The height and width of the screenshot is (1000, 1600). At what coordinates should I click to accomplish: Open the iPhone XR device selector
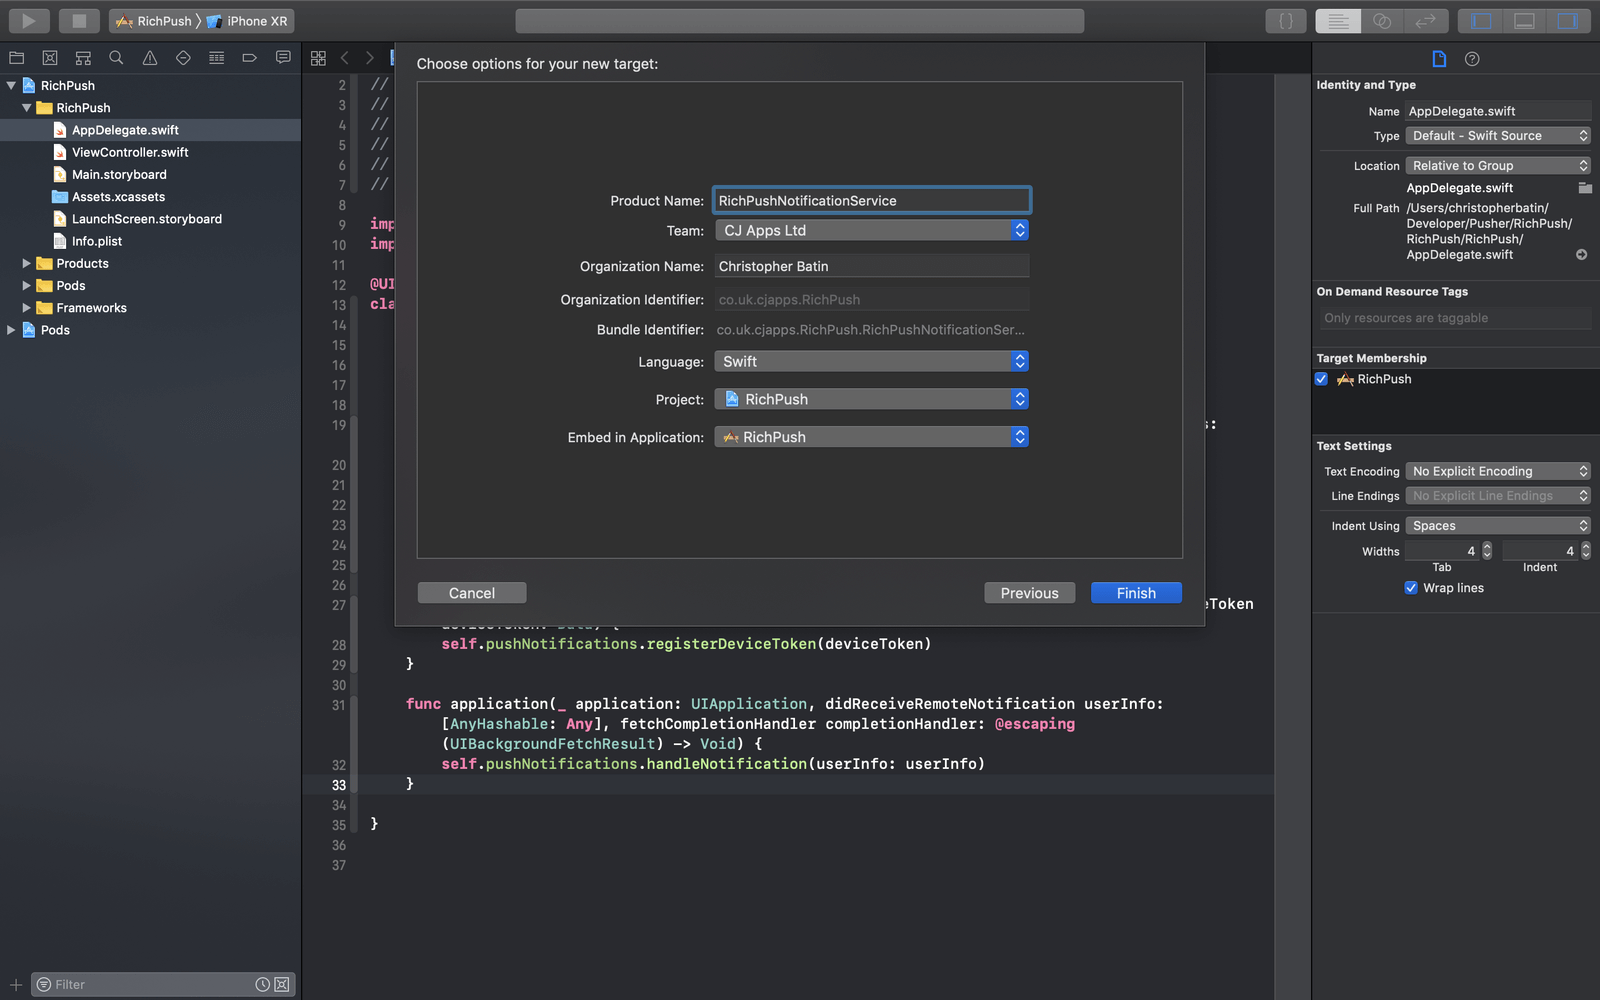coord(247,21)
